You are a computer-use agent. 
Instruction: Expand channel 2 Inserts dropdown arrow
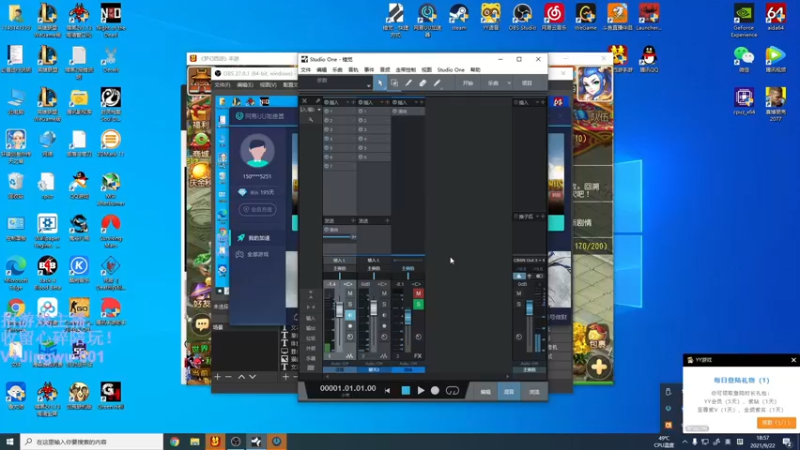(x=382, y=103)
